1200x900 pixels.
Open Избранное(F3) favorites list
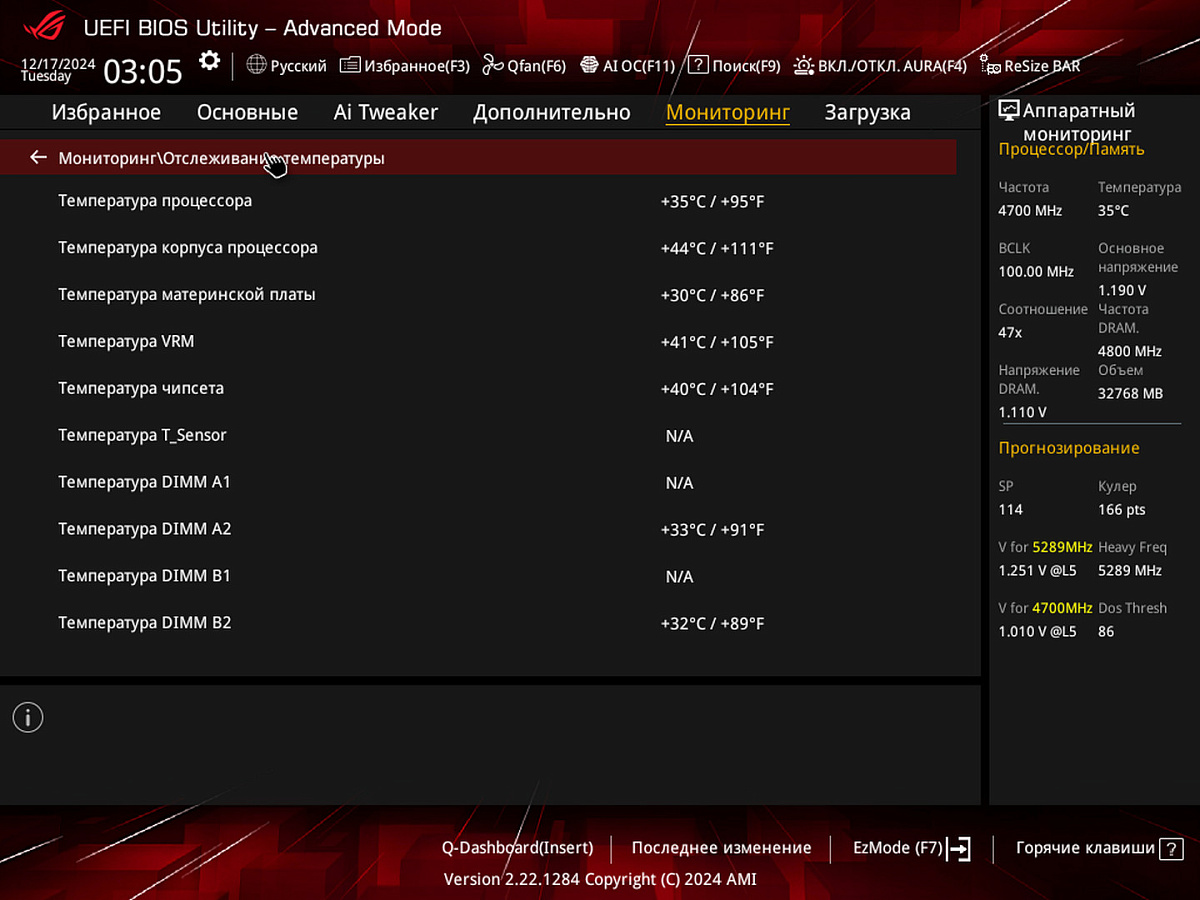(404, 66)
